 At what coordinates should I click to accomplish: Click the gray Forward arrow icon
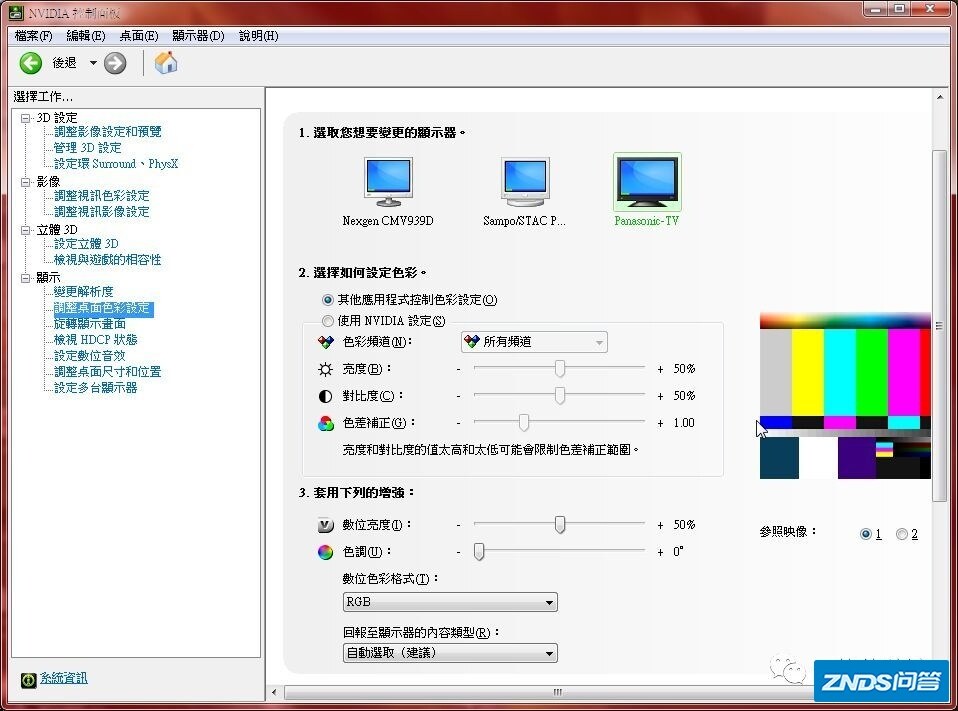click(115, 63)
